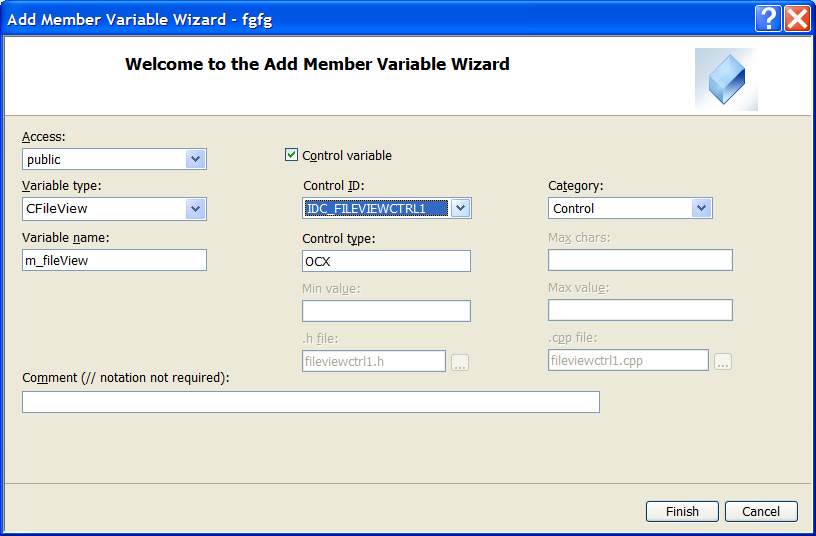The width and height of the screenshot is (816, 536).
Task: Click the question mark Help button
Action: pyautogui.click(x=767, y=18)
